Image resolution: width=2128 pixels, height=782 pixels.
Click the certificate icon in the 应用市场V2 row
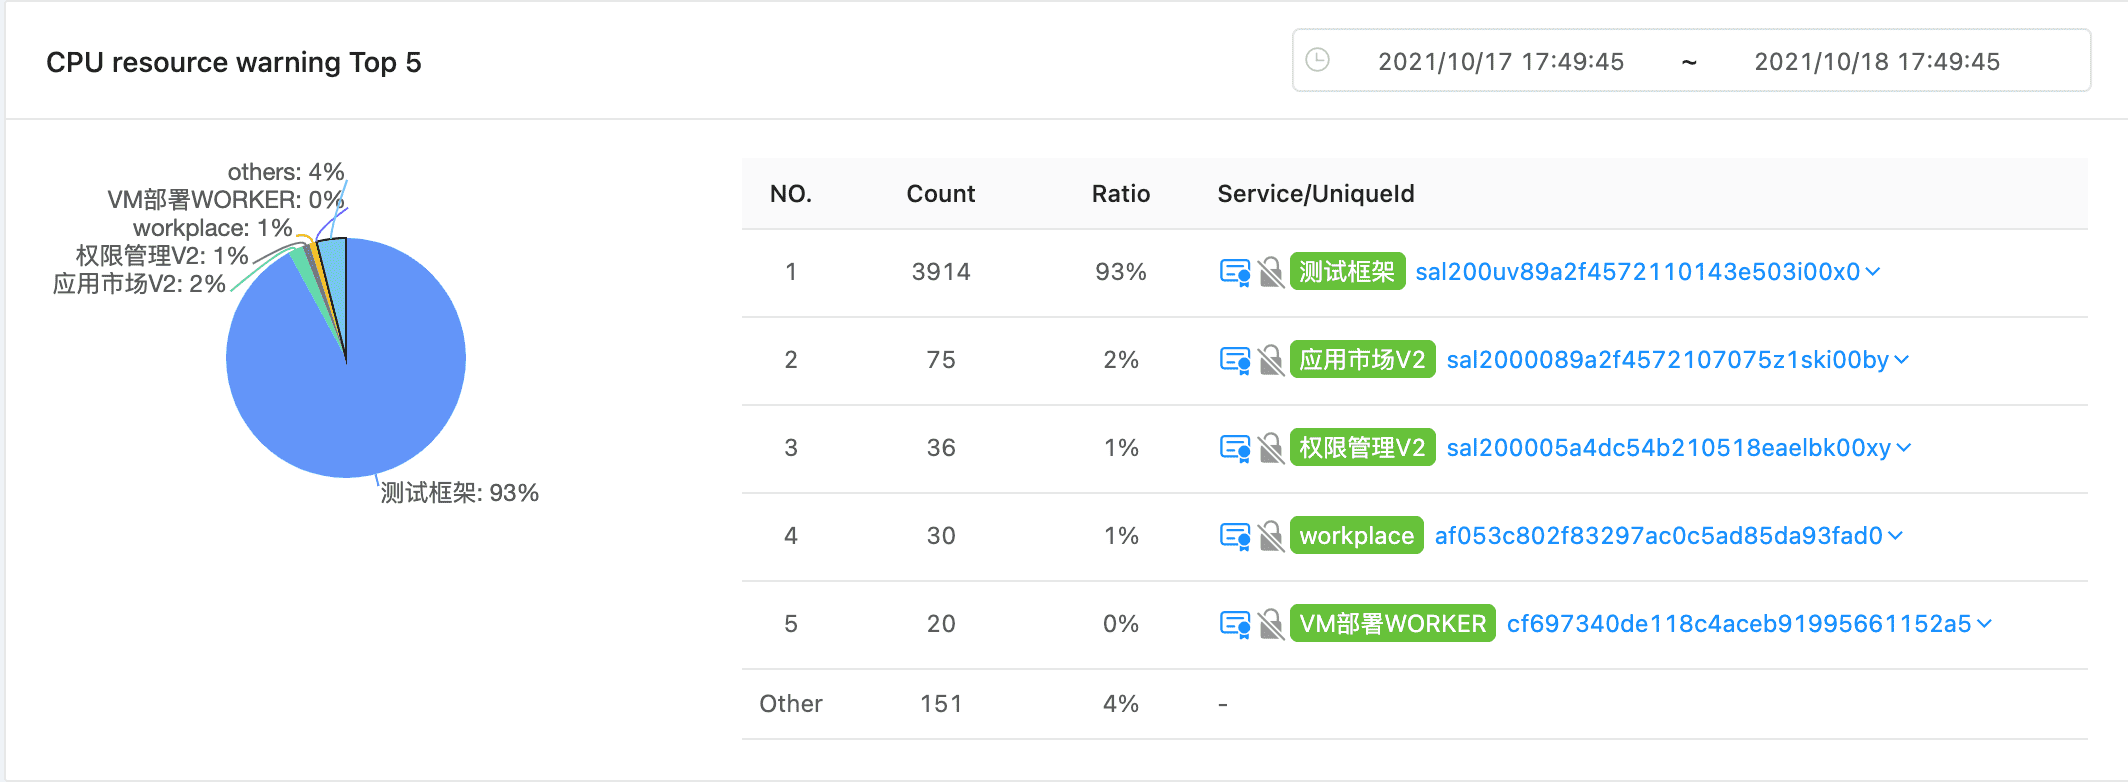click(1235, 360)
